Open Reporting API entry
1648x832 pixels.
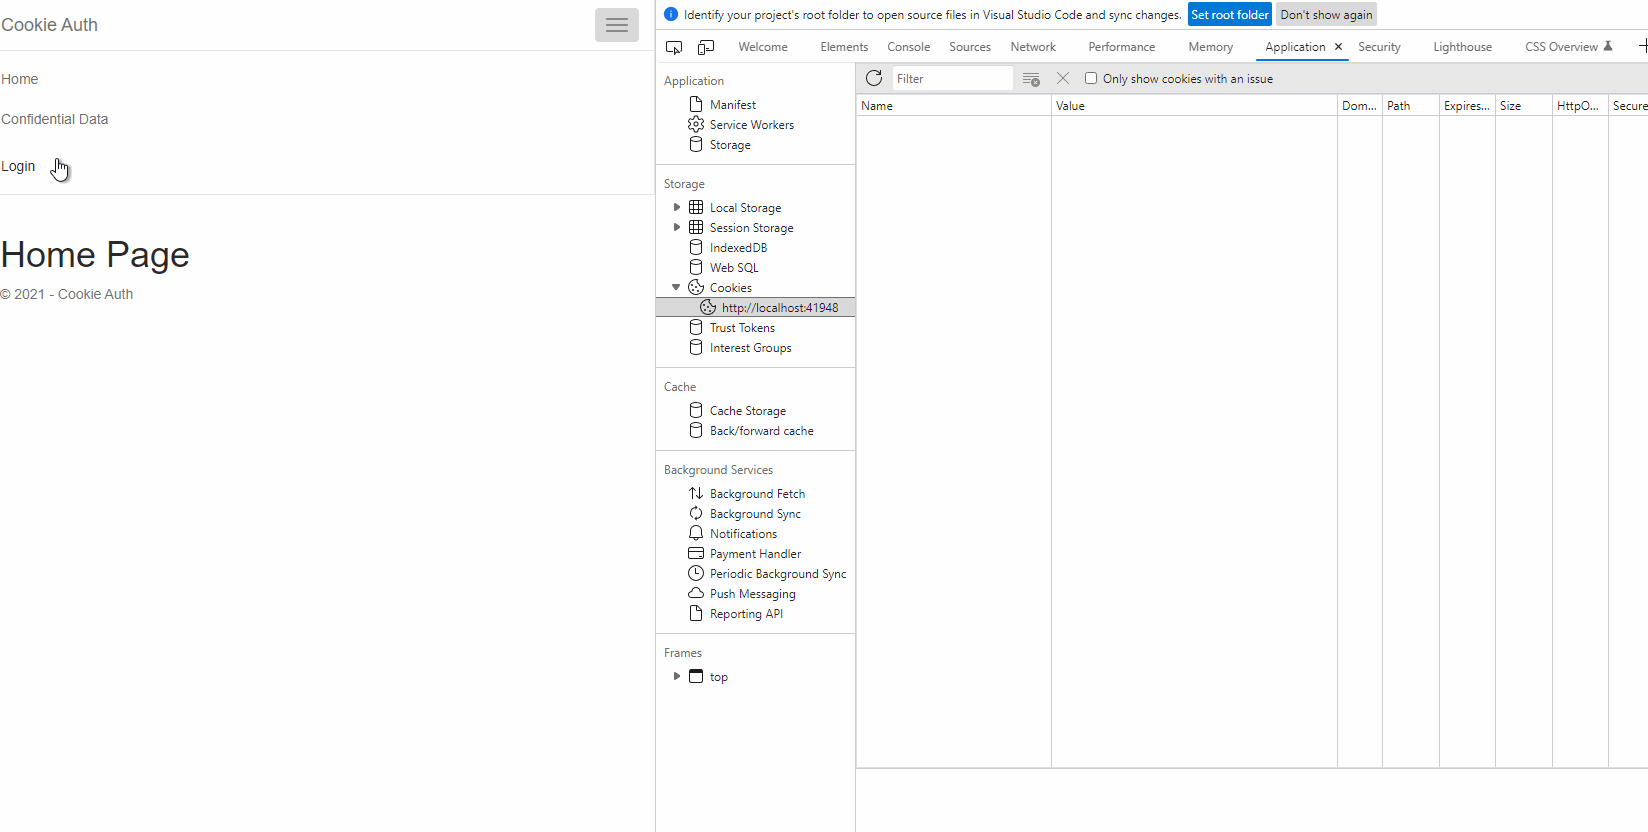(746, 613)
